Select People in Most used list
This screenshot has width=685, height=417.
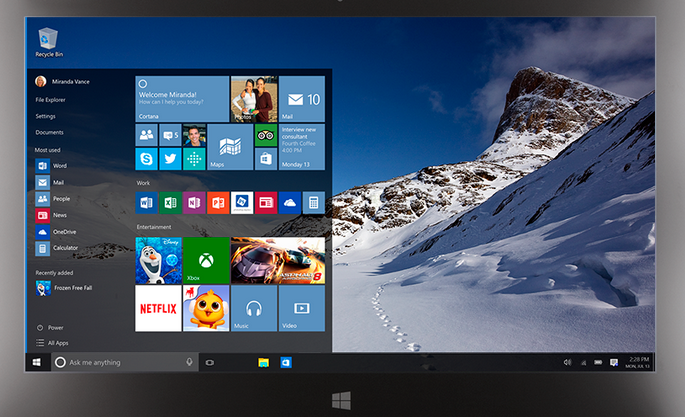[52, 199]
